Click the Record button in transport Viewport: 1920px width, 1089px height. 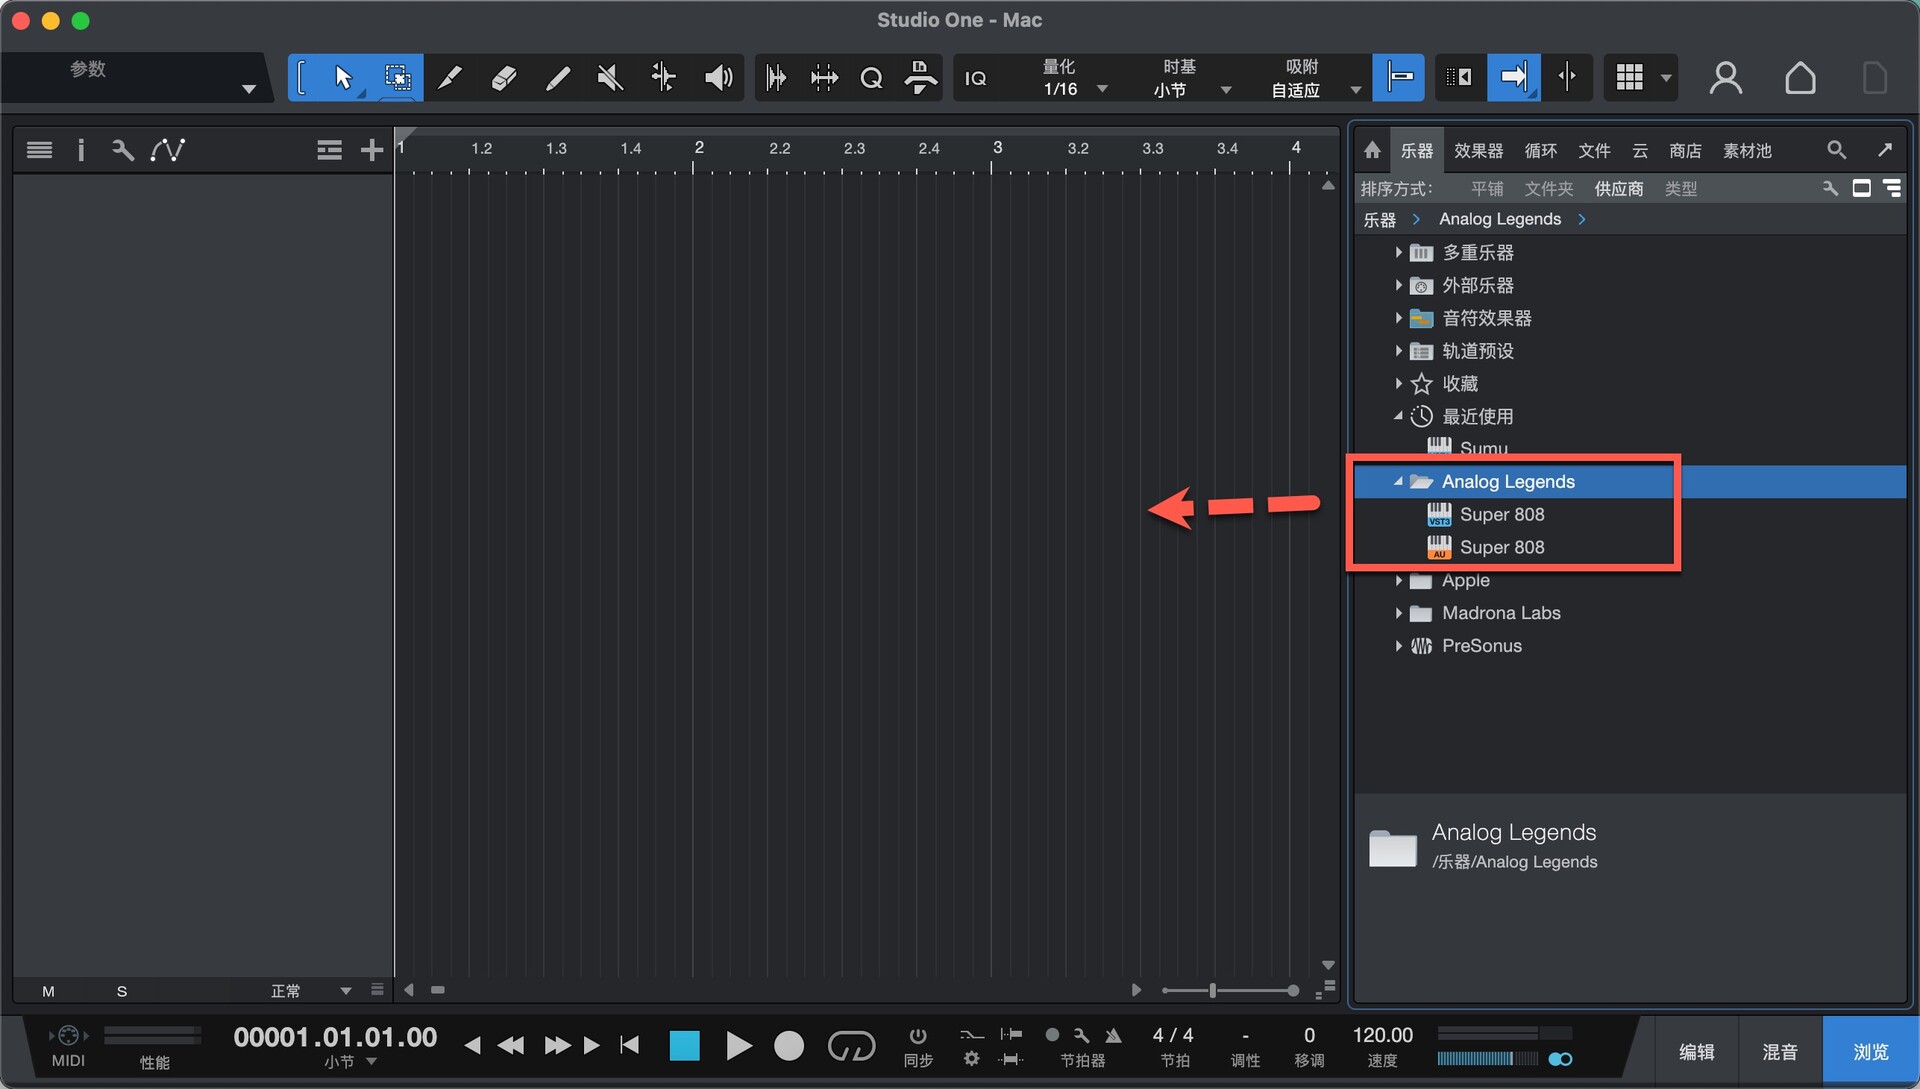click(x=789, y=1046)
